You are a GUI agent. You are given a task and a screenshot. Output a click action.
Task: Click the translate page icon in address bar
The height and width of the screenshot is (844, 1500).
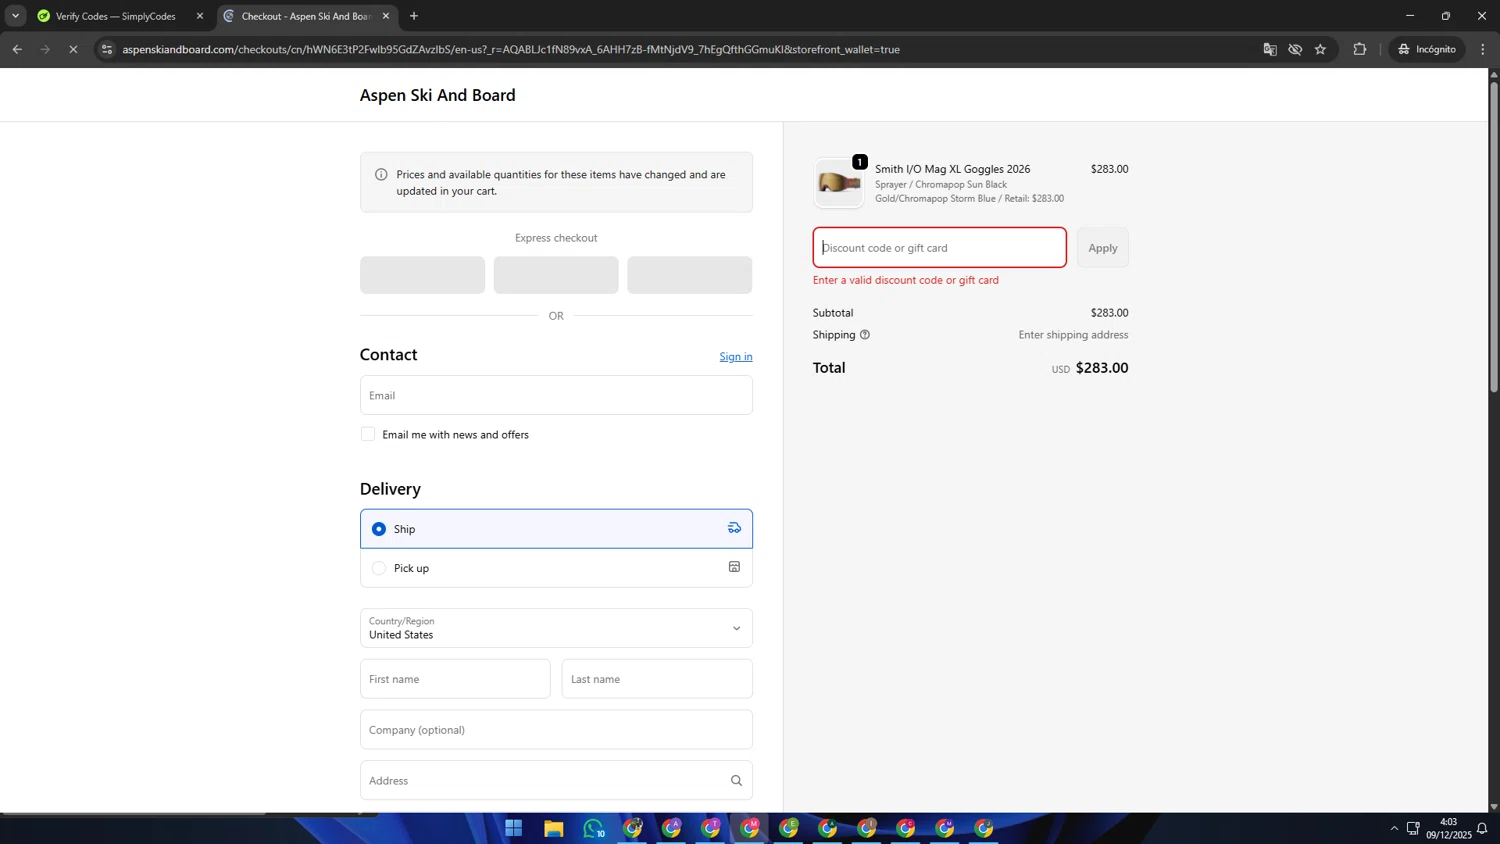[x=1270, y=49]
